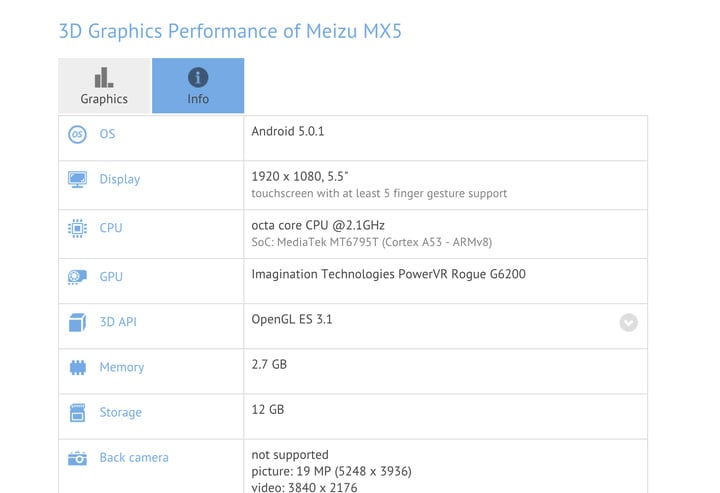This screenshot has height=493, width=720.
Task: Click the 3D API cube icon
Action: coord(77,322)
